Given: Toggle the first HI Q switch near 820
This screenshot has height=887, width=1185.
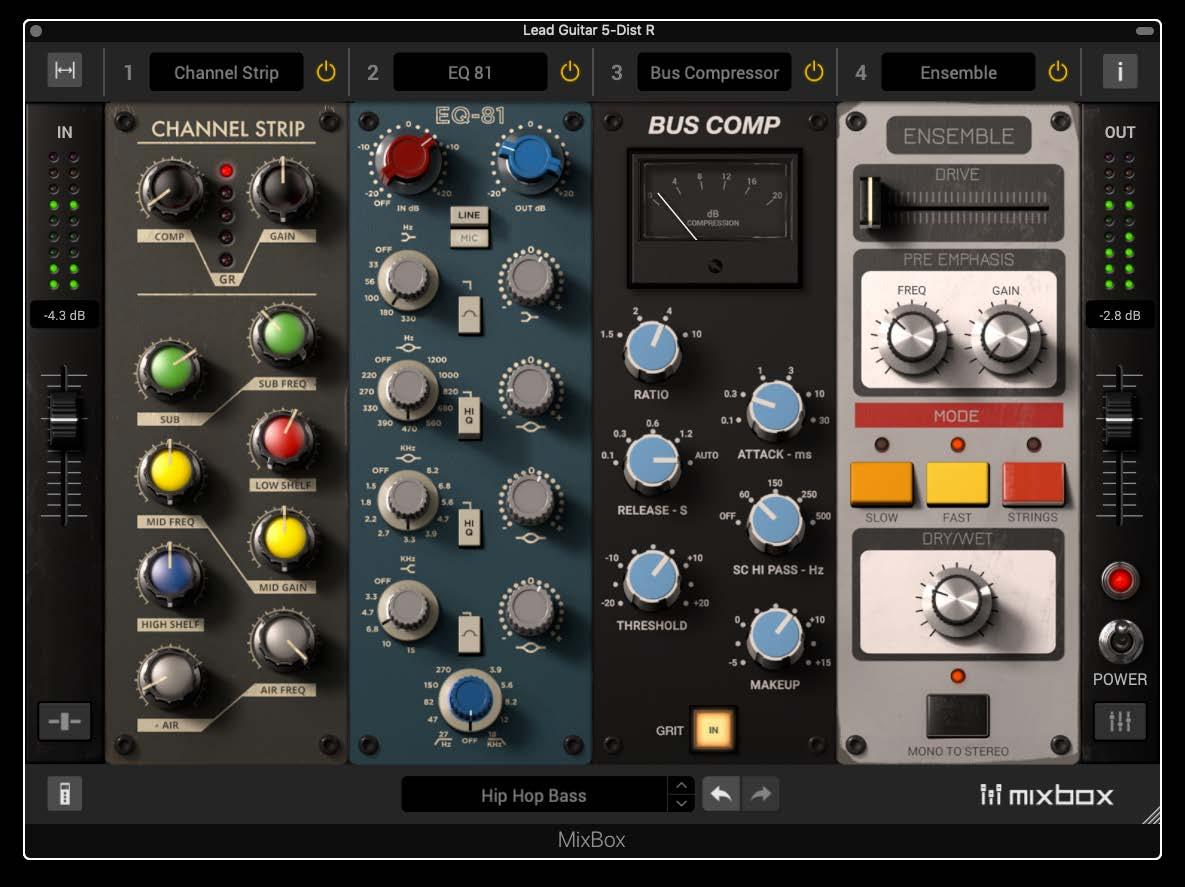Looking at the screenshot, I should pyautogui.click(x=469, y=416).
